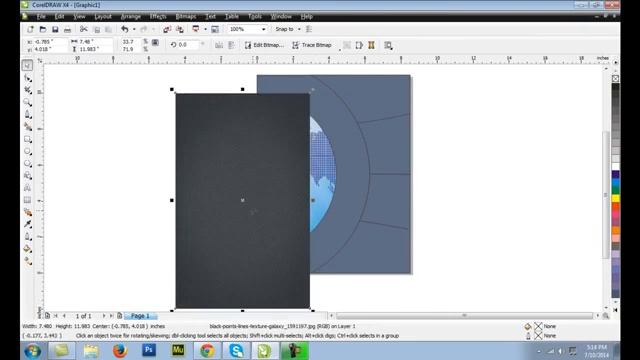Select the Interactive Blend tool
The height and width of the screenshot is (360, 640).
pos(27,212)
